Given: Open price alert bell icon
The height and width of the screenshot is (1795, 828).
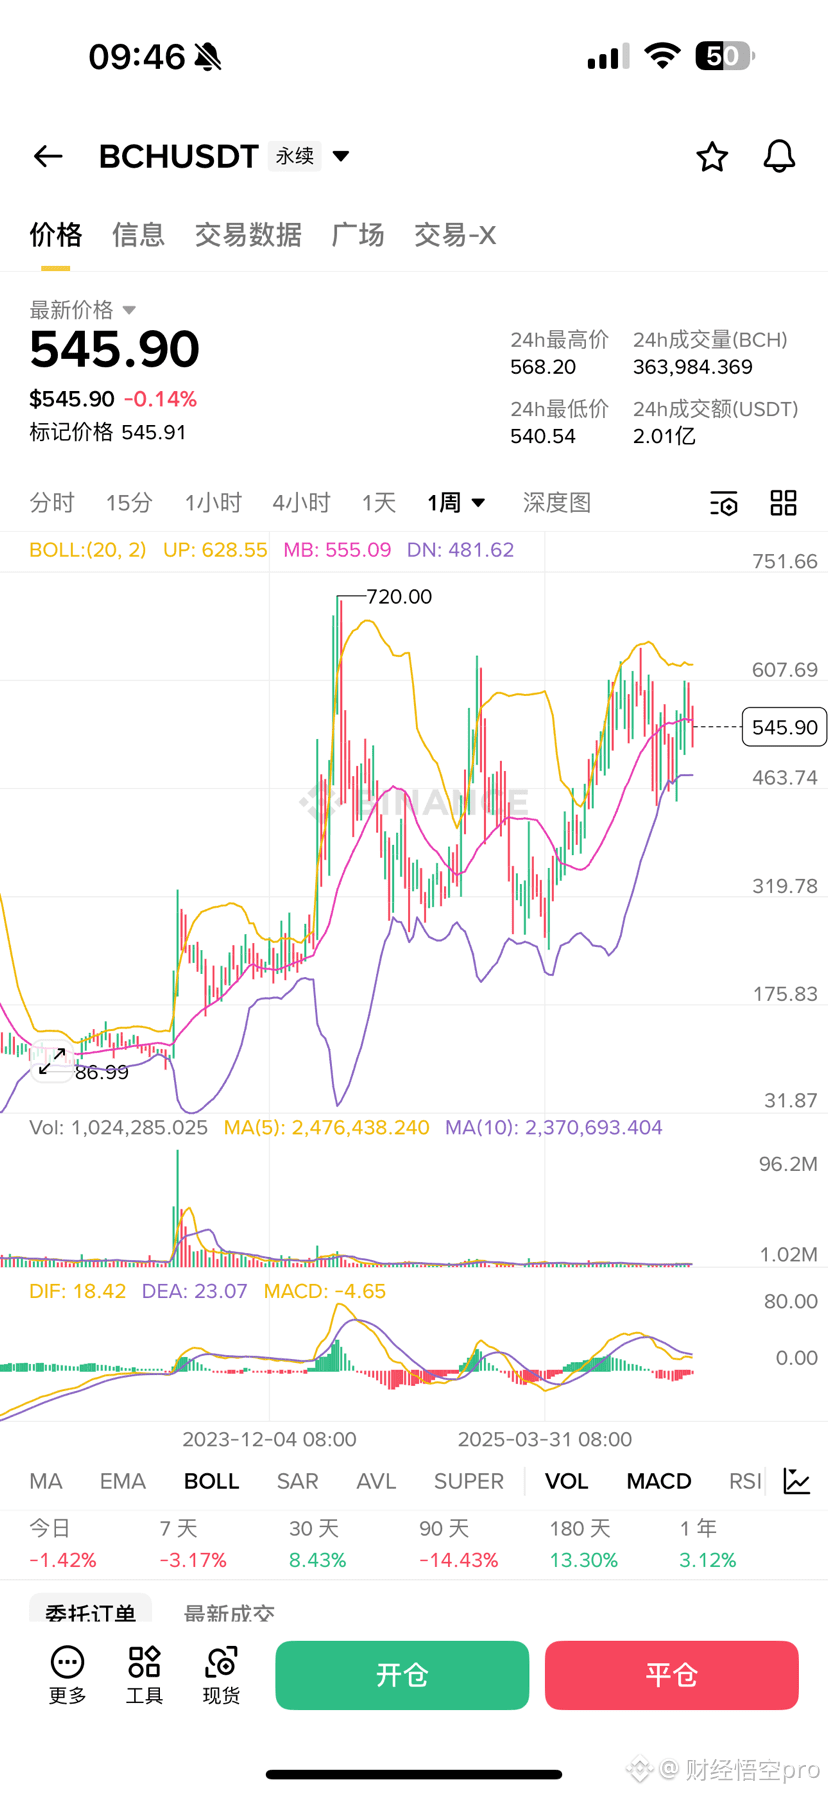Looking at the screenshot, I should coord(779,156).
